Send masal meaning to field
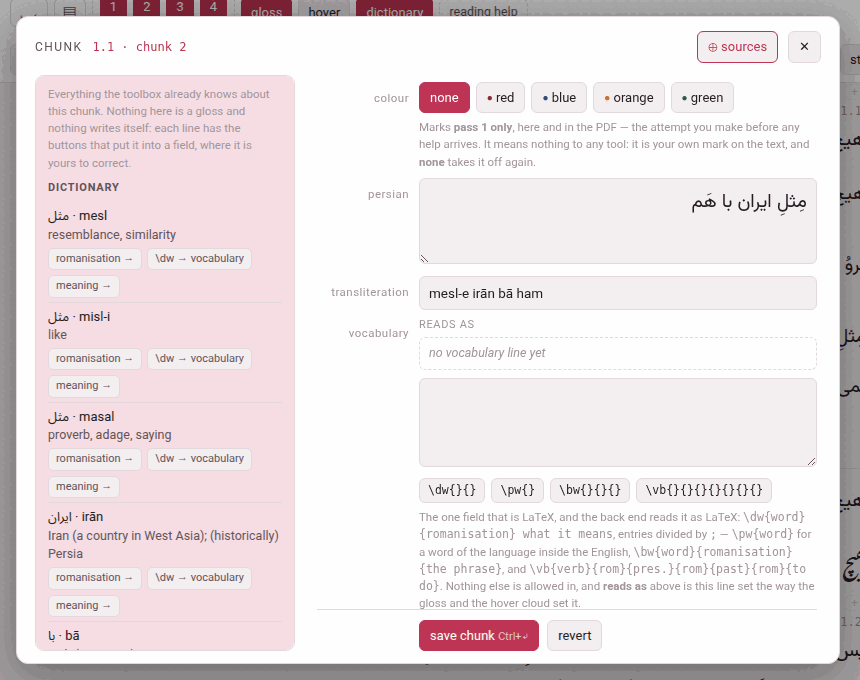Screen dimensions: 860x680 83,486
